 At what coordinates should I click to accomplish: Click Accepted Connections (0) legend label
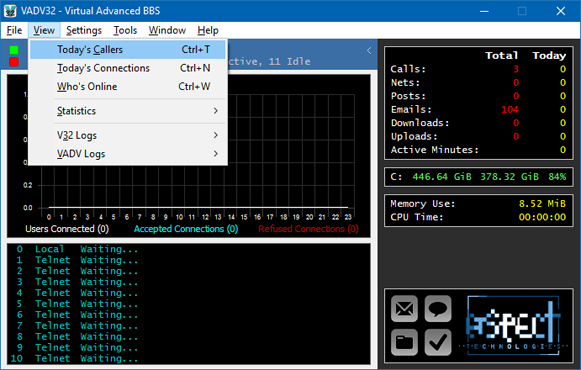186,229
